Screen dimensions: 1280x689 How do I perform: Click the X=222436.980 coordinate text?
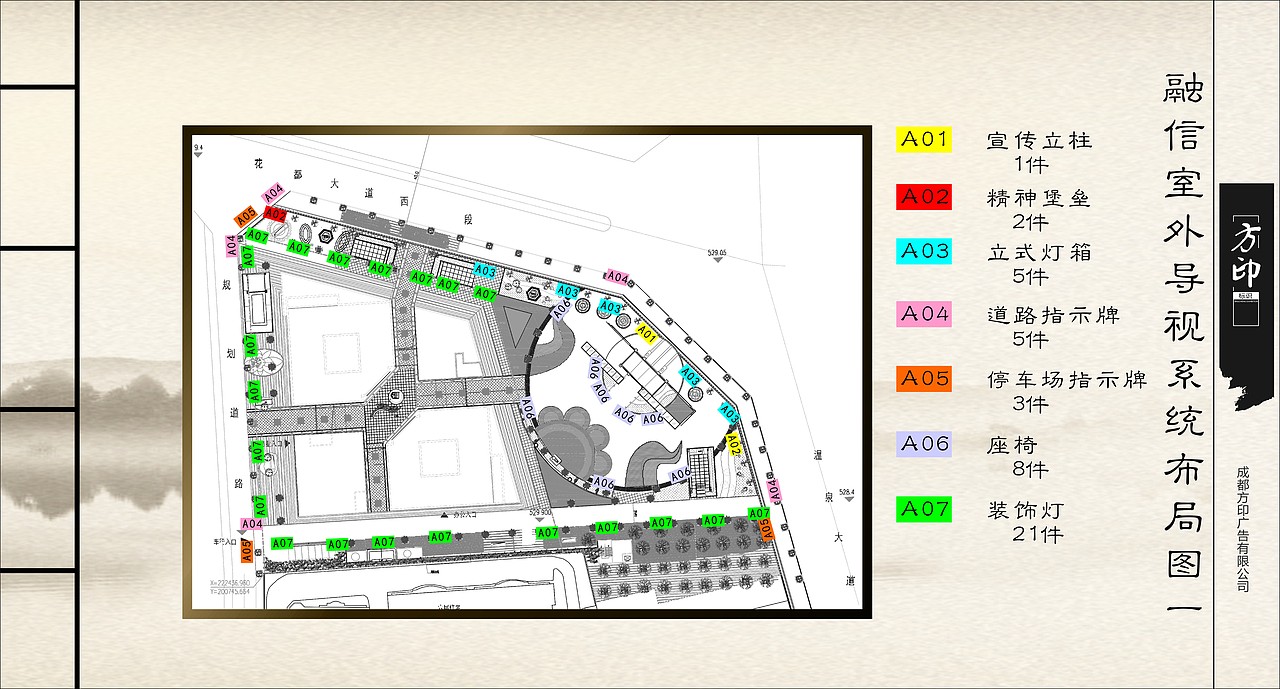tap(230, 583)
